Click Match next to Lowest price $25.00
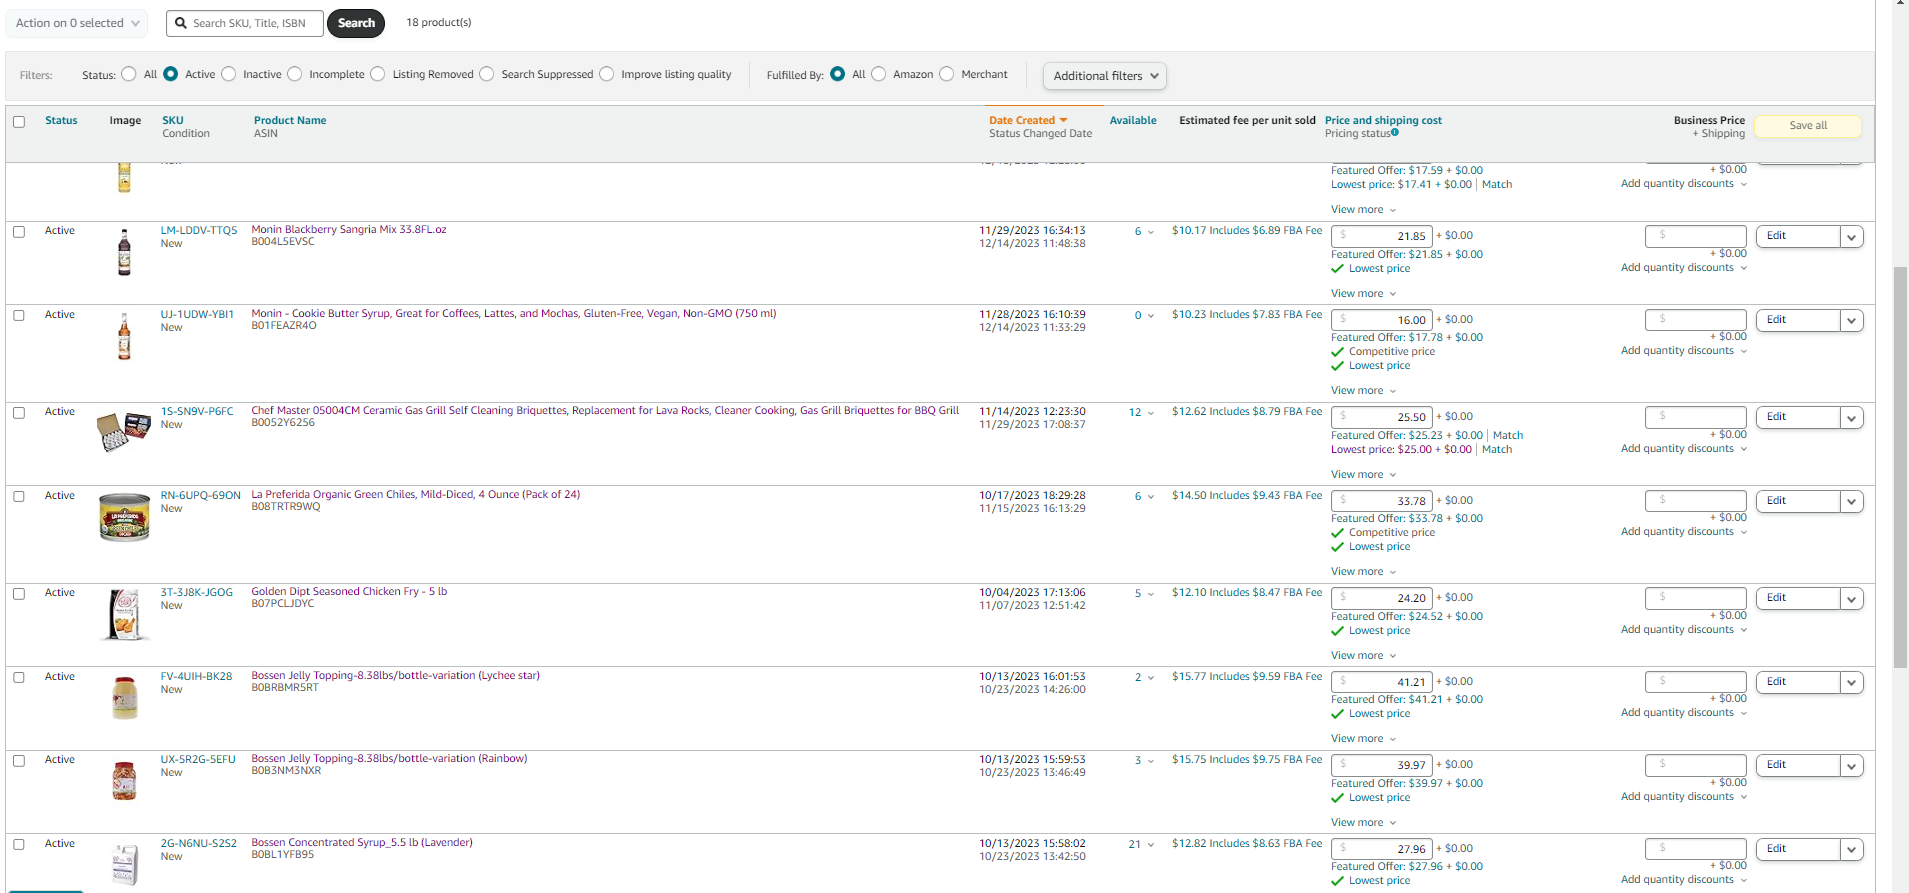 tap(1497, 450)
